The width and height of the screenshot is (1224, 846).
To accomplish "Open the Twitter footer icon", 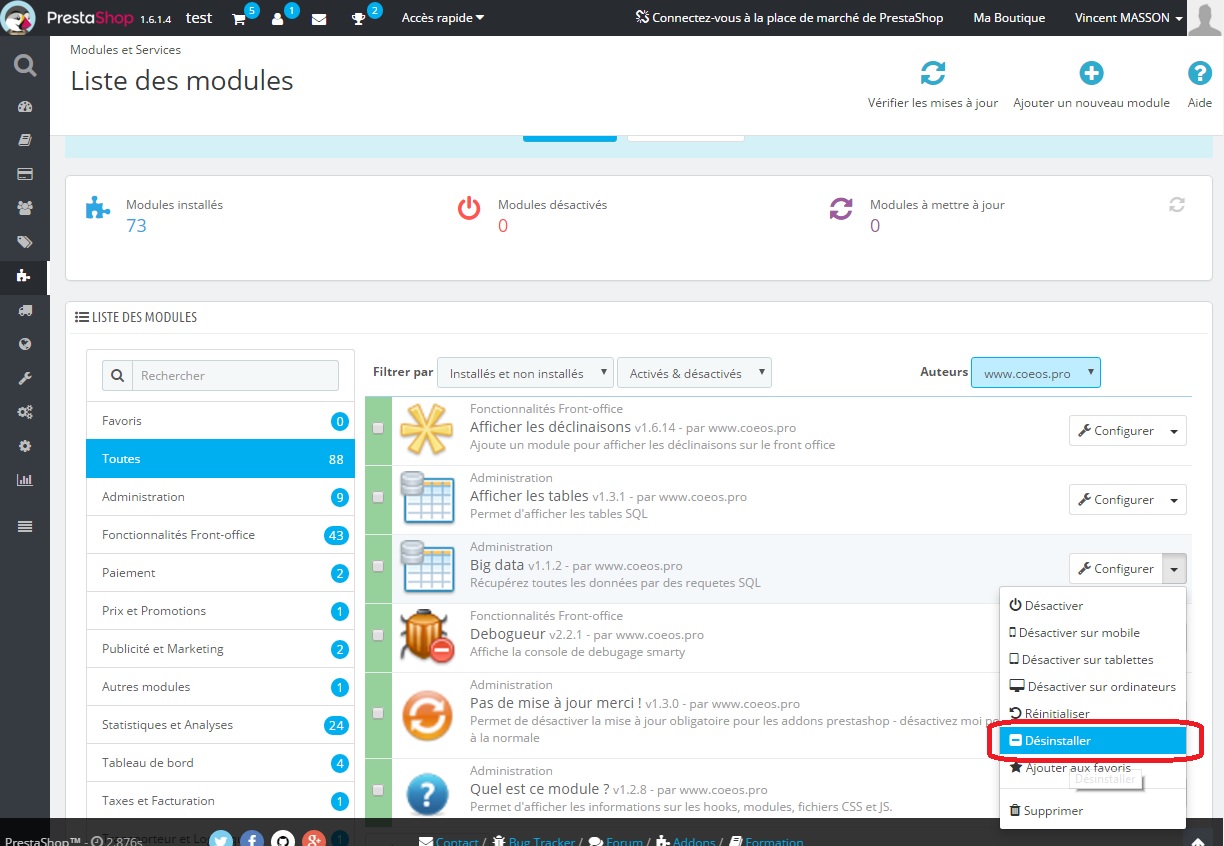I will (x=221, y=840).
